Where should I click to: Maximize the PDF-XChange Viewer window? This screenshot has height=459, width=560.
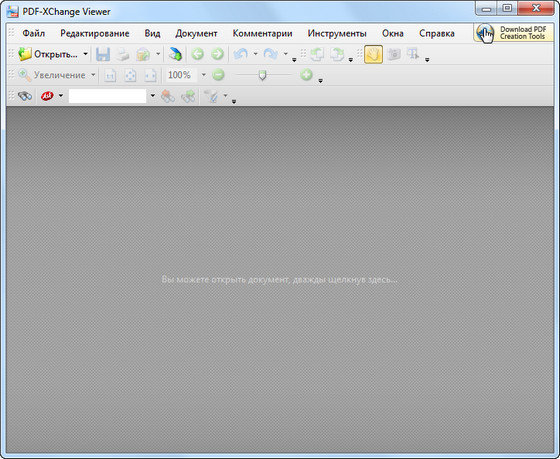(x=507, y=8)
